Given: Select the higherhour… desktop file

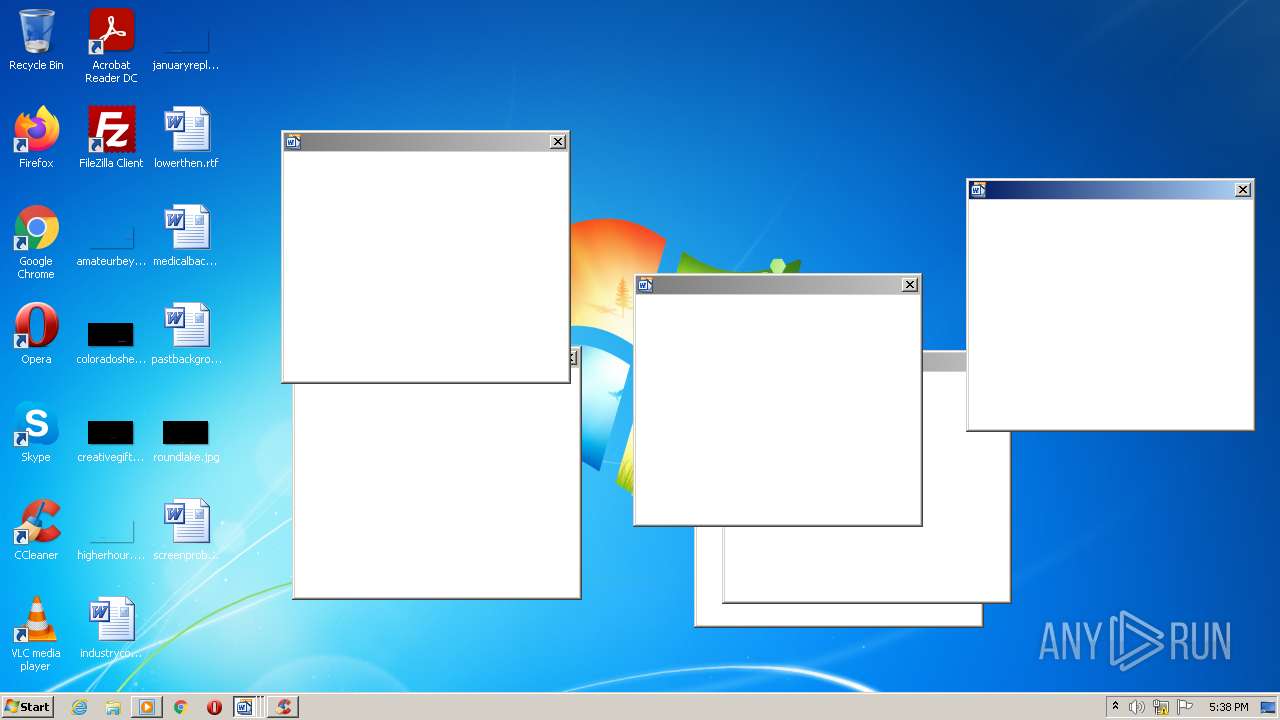Looking at the screenshot, I should [111, 537].
